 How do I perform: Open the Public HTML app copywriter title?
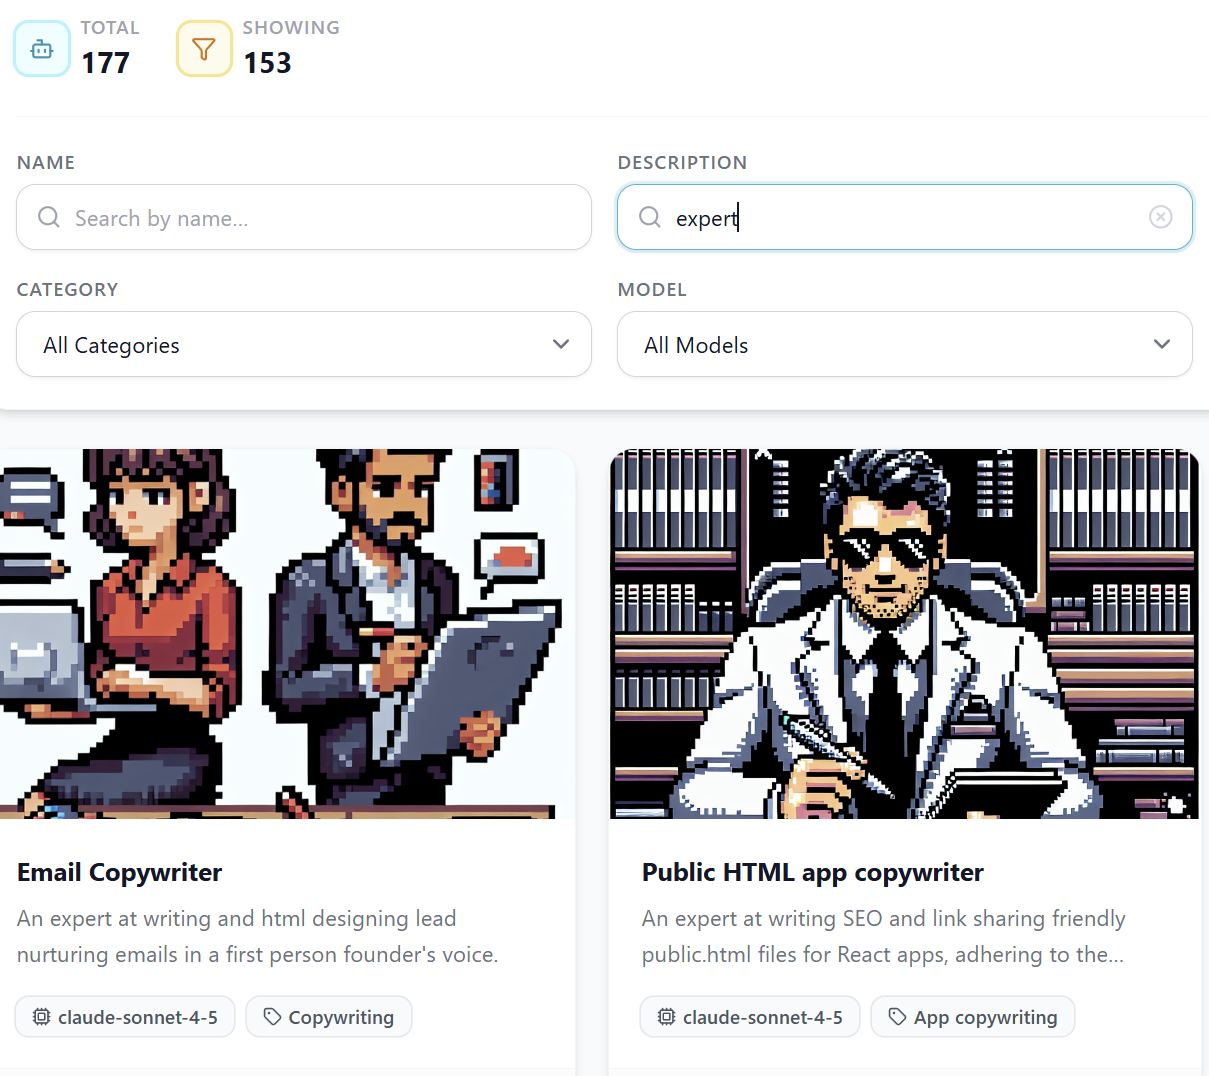click(x=812, y=872)
